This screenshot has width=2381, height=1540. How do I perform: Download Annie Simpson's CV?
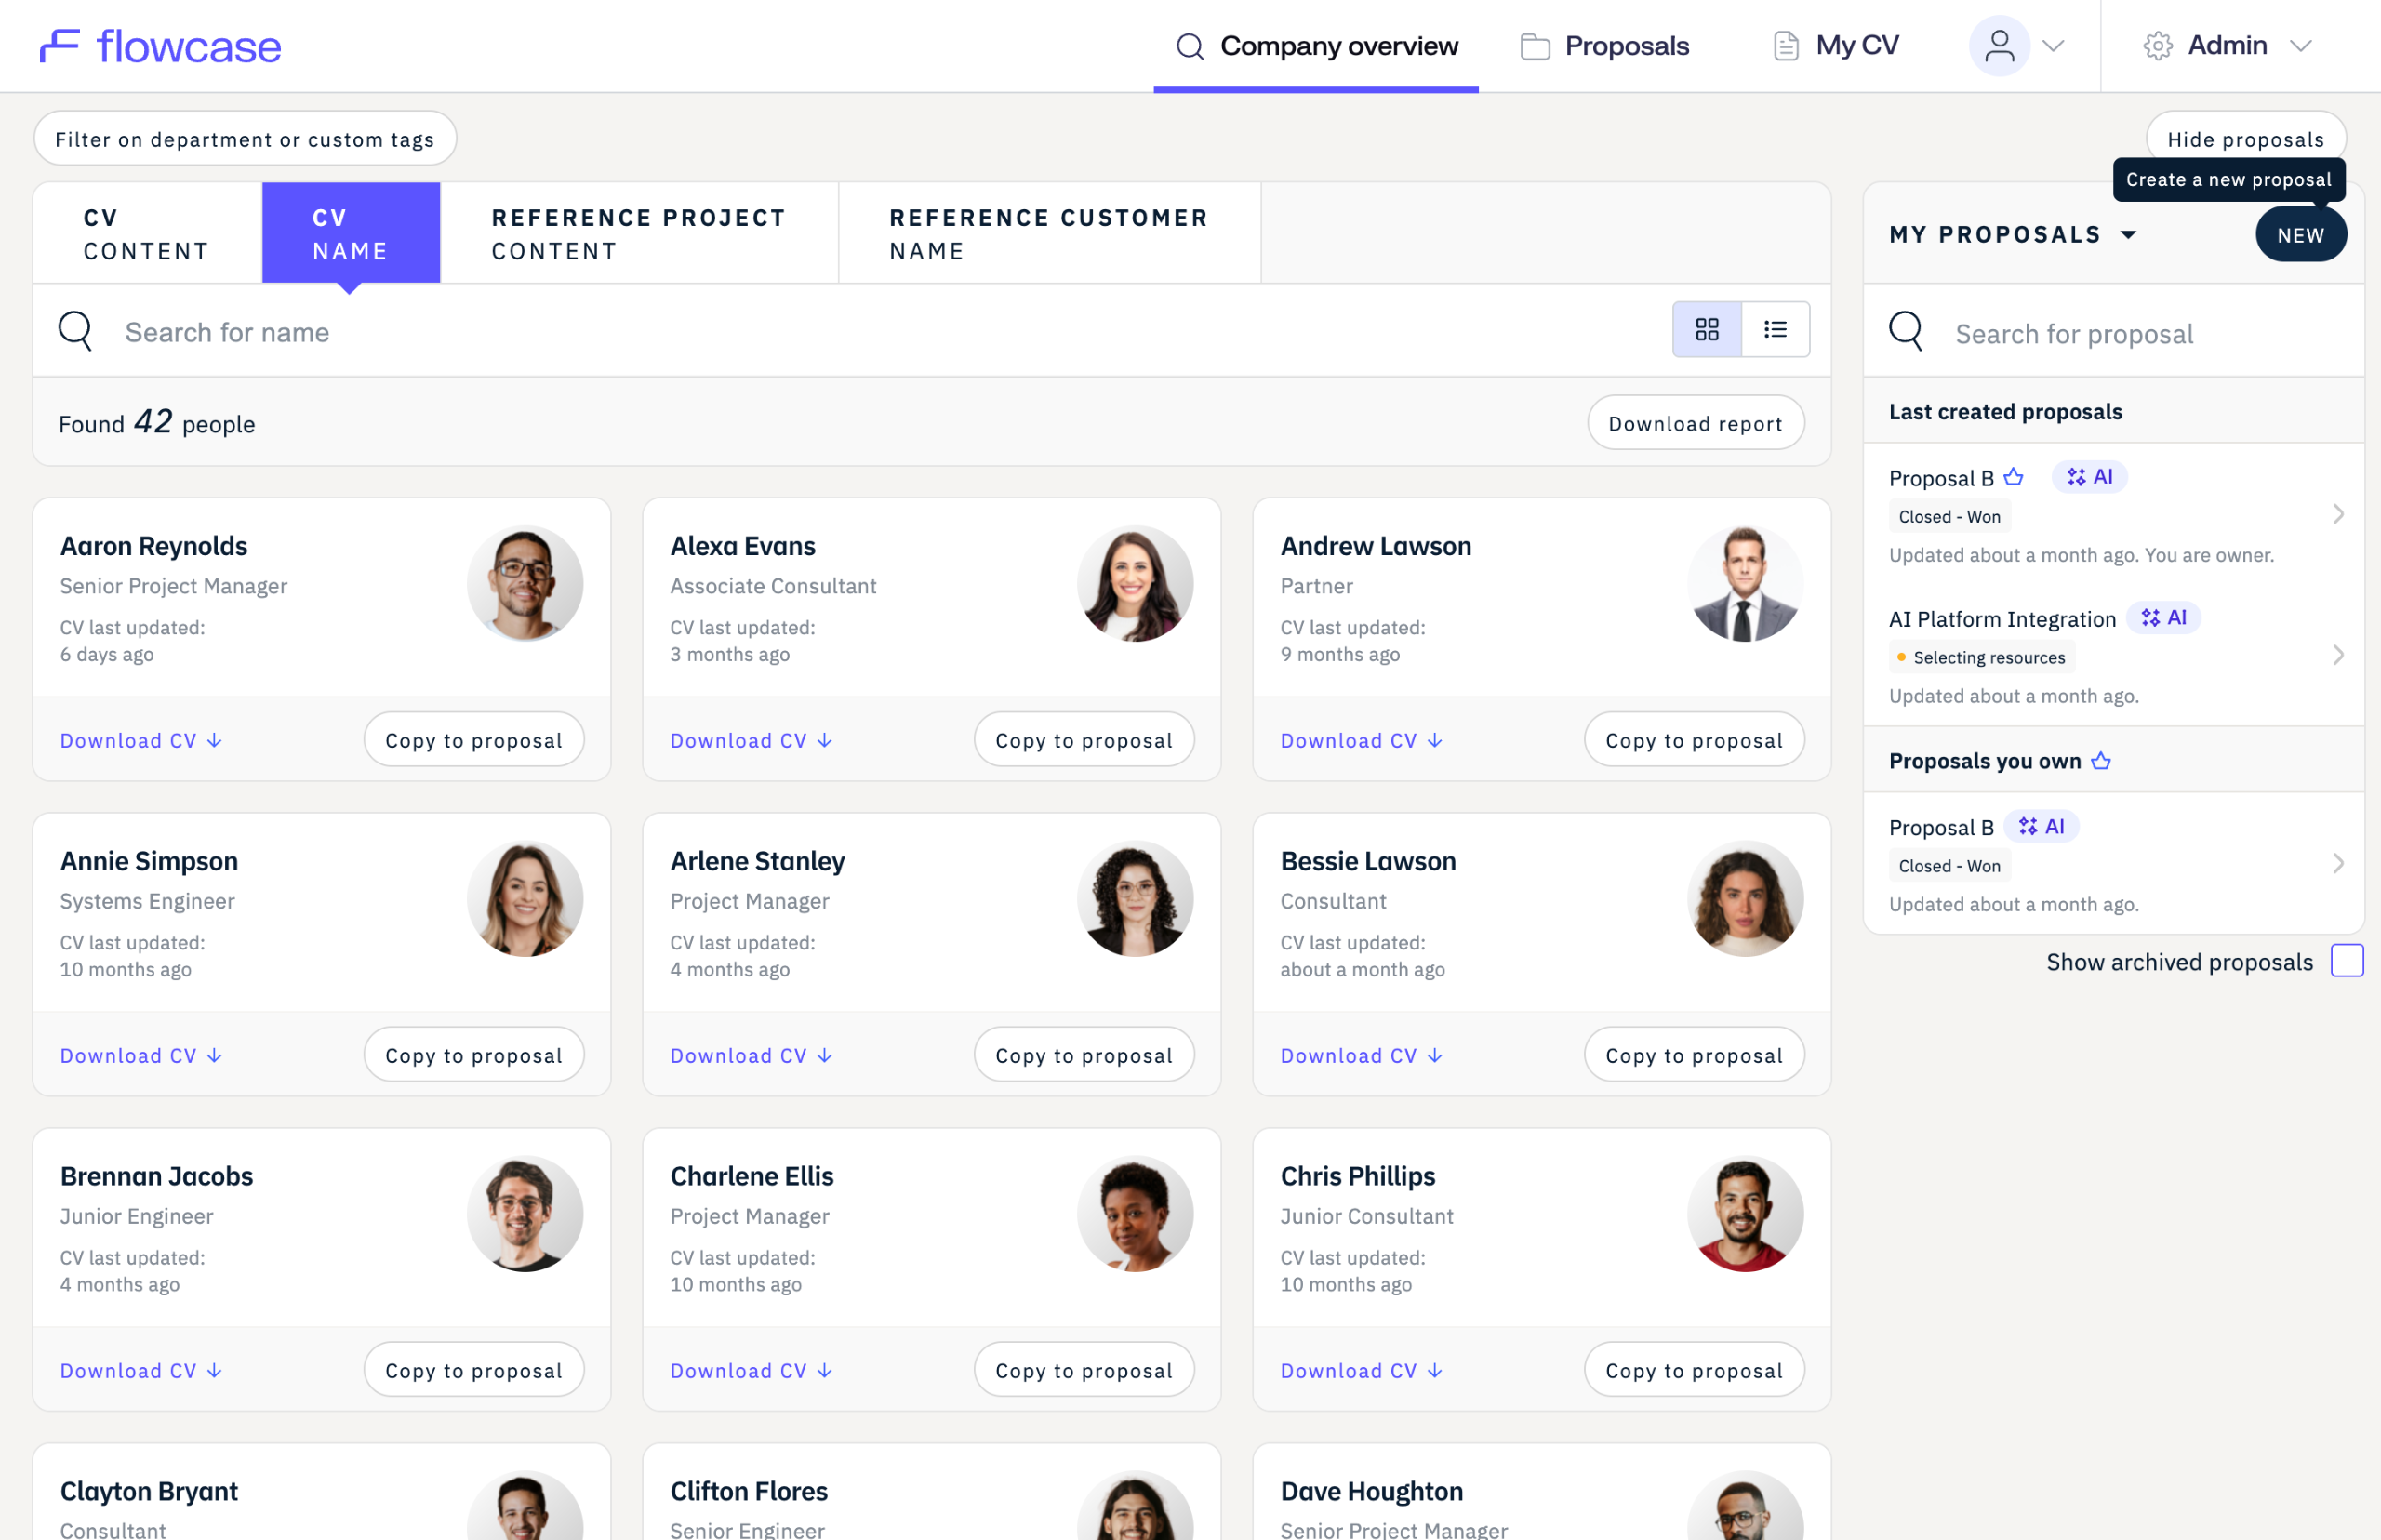pos(141,1055)
